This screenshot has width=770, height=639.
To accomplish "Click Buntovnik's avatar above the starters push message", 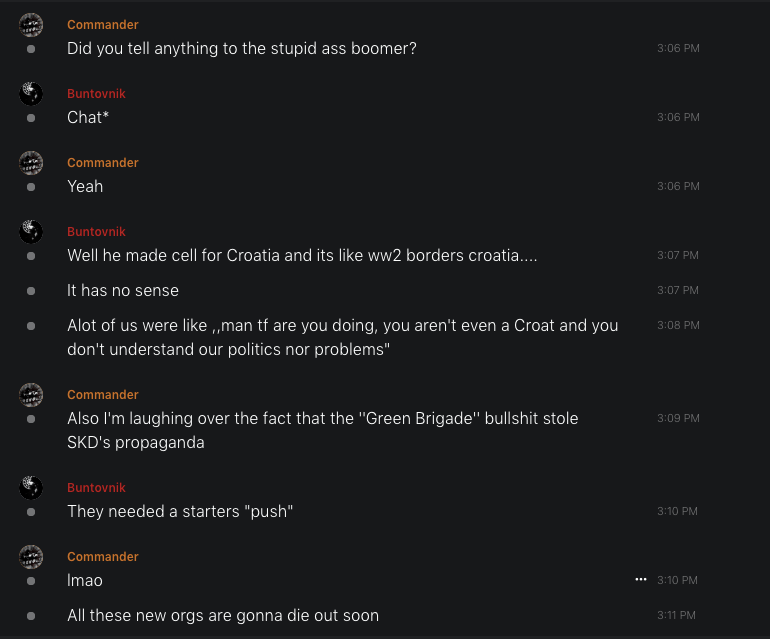I will click(x=31, y=488).
